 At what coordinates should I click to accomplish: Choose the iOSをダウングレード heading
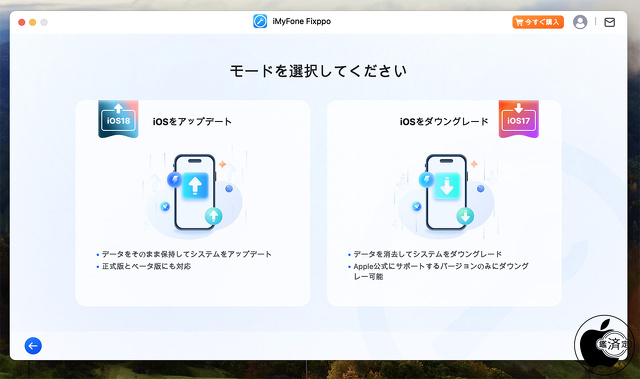click(x=444, y=122)
